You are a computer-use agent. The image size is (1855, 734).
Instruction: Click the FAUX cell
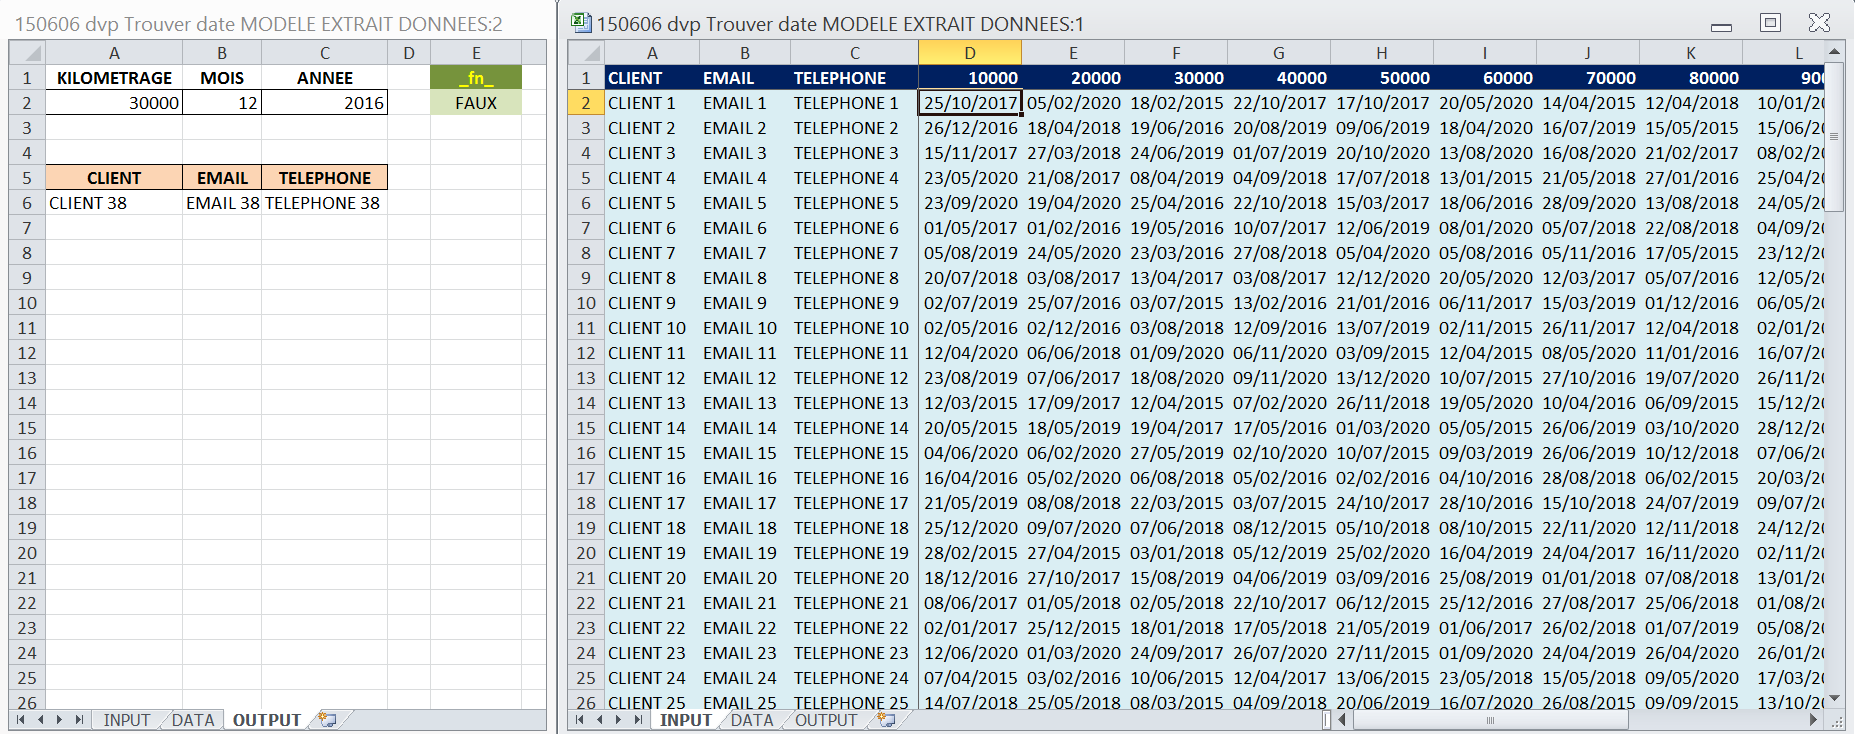click(x=476, y=103)
